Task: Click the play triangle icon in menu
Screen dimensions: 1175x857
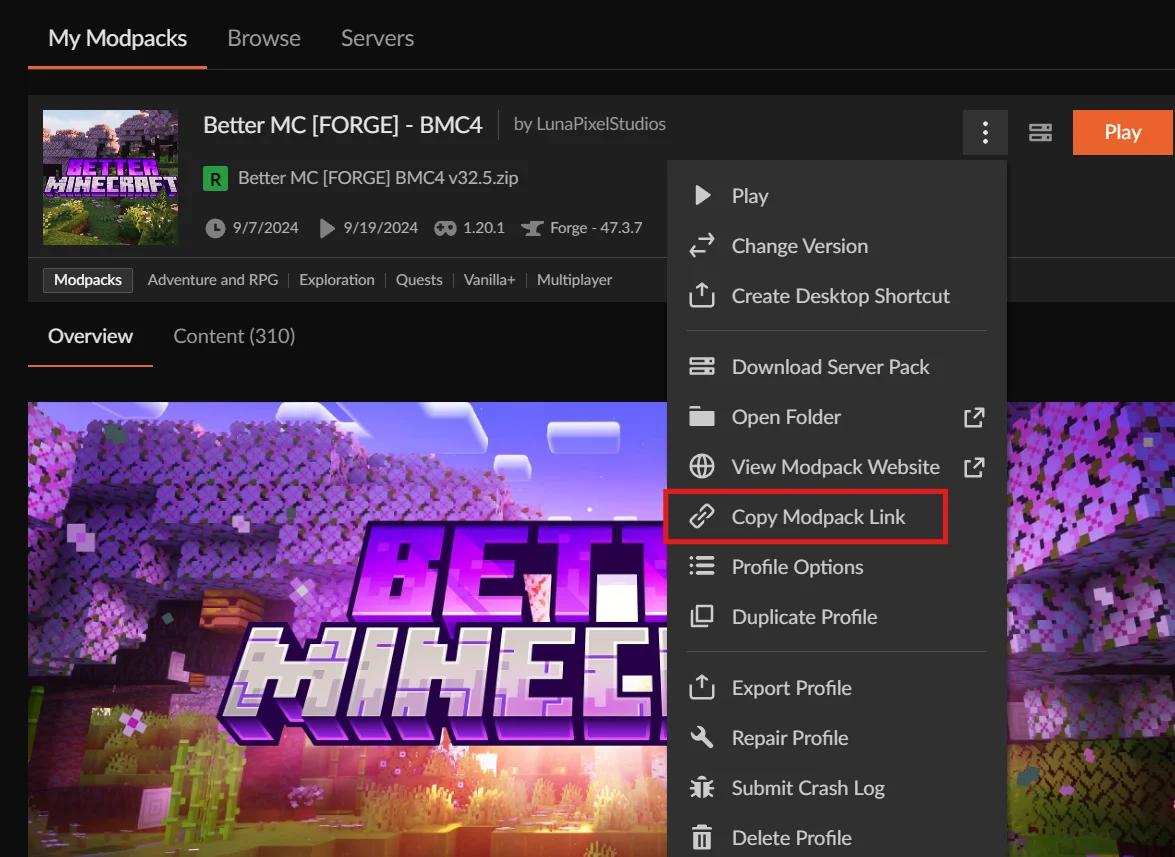Action: (x=702, y=196)
